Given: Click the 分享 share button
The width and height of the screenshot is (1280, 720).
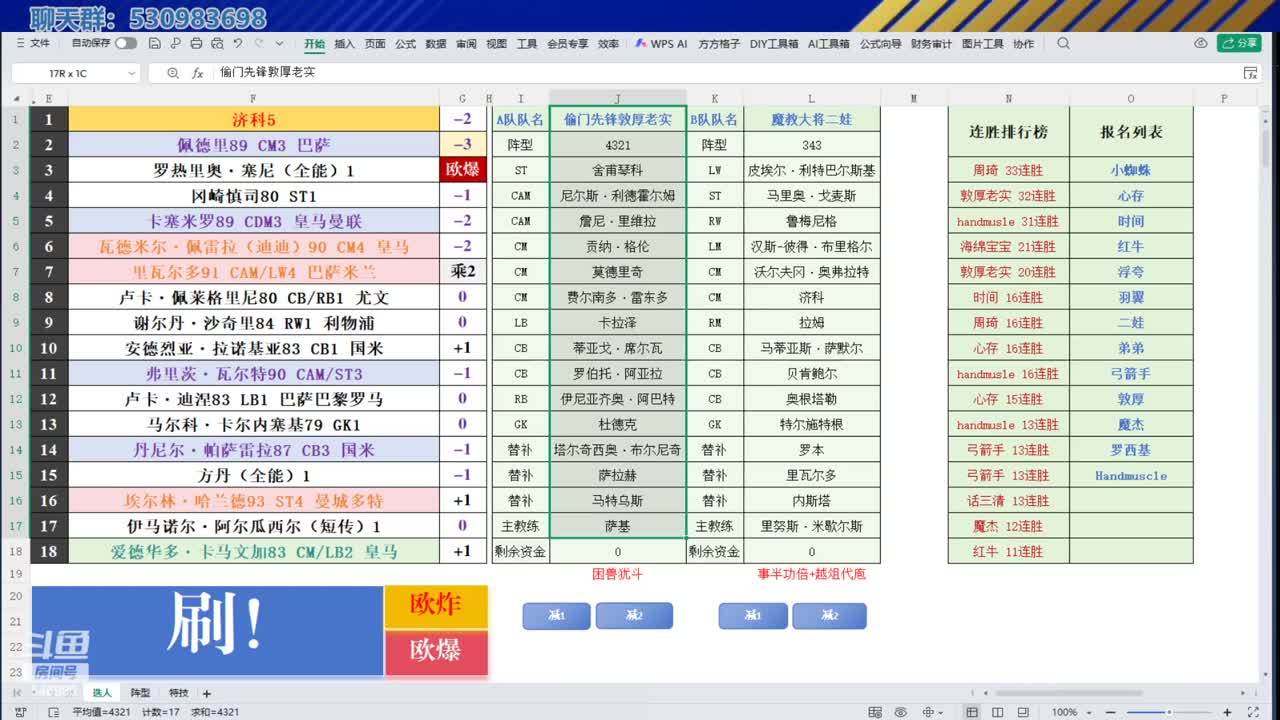Looking at the screenshot, I should point(1239,43).
